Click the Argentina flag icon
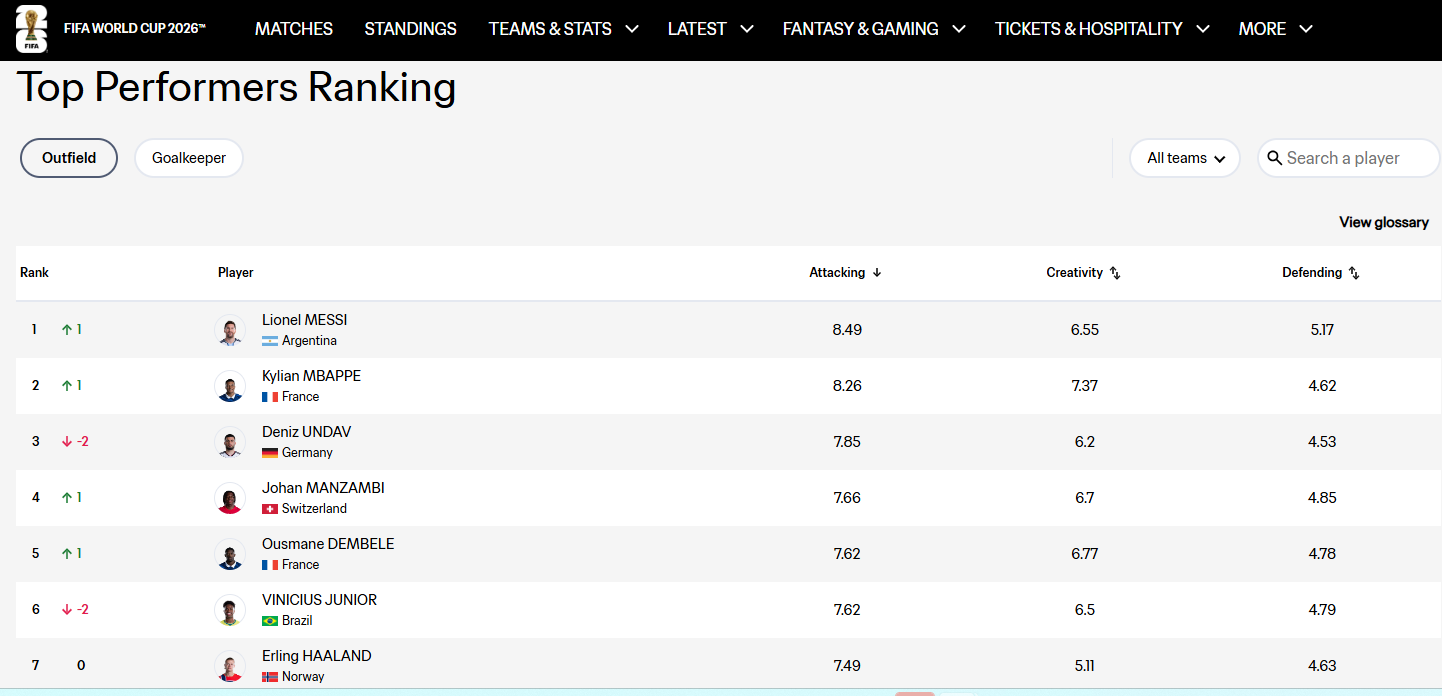 (270, 341)
